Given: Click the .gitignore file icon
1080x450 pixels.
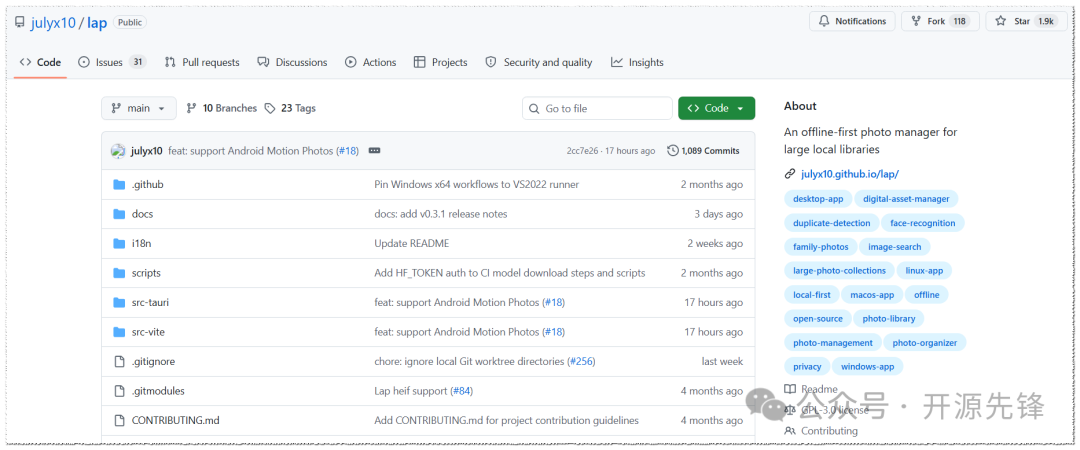Looking at the screenshot, I should coord(119,361).
